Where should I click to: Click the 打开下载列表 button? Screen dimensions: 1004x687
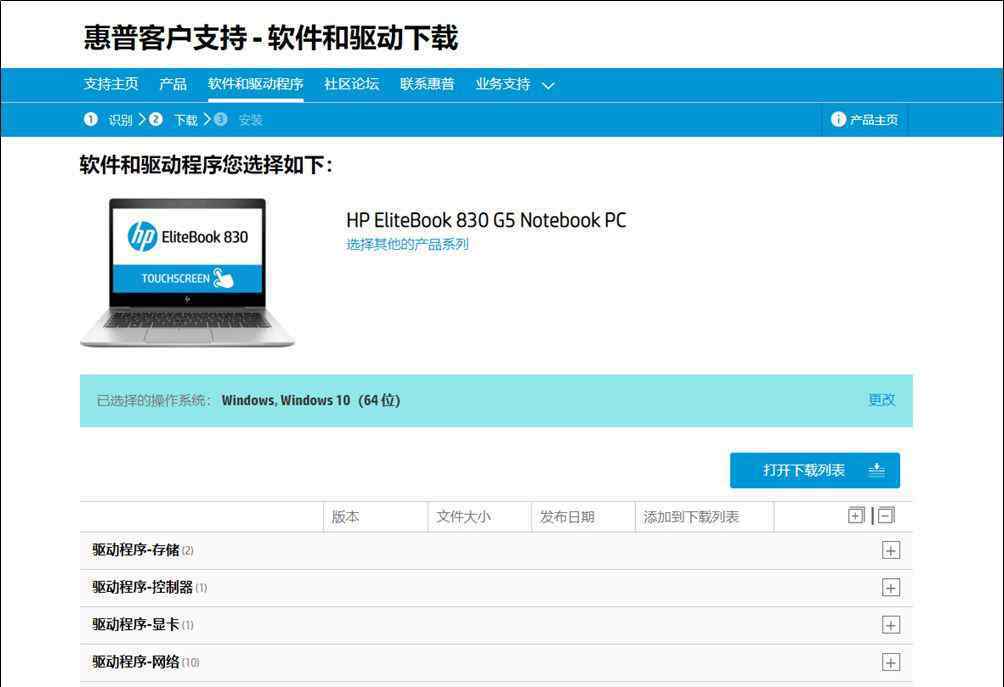click(814, 470)
